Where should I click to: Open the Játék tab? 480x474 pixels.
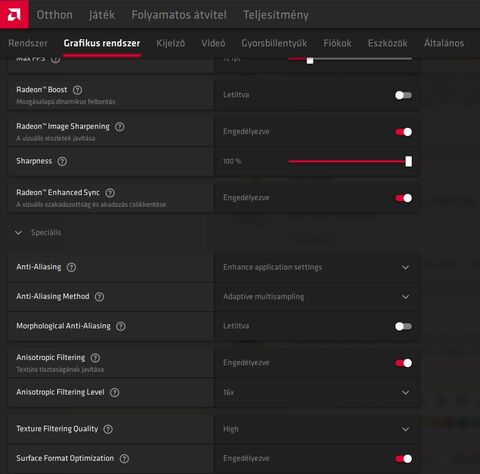(x=102, y=15)
